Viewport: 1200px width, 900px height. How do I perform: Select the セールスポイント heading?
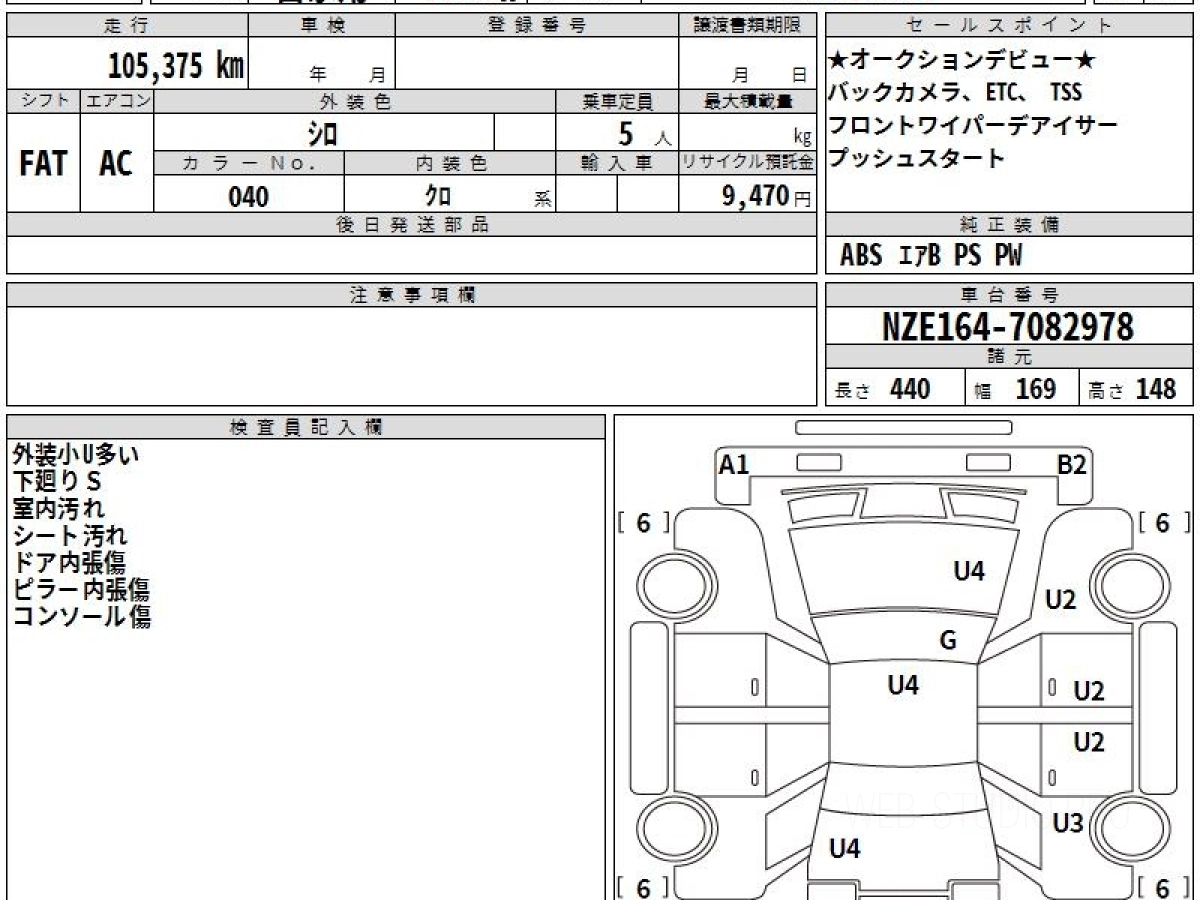pos(1010,26)
